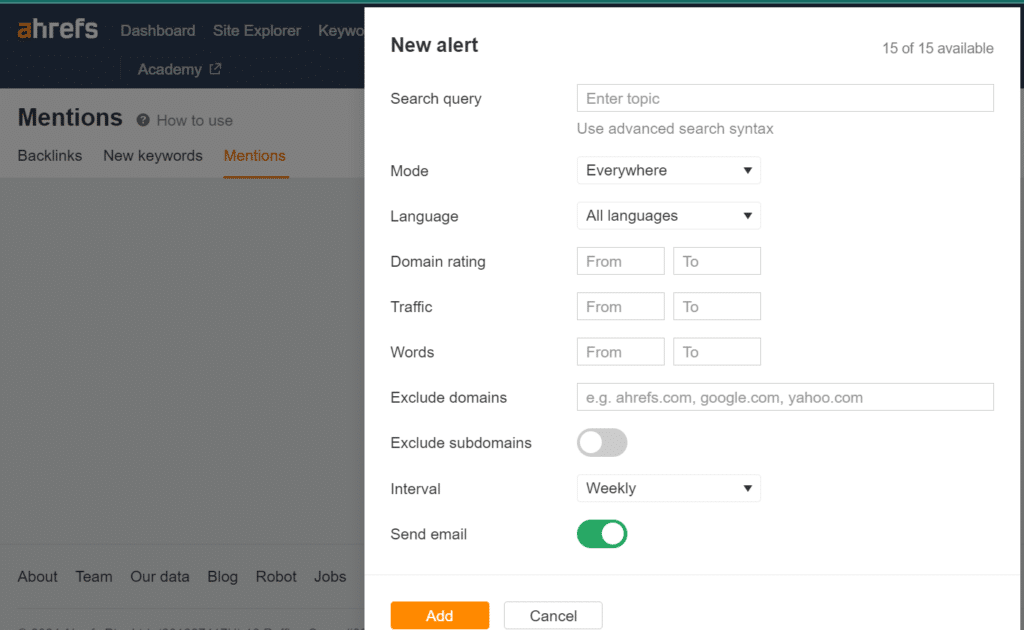Open the How to use link
Image resolution: width=1024 pixels, height=630 pixels.
pyautogui.click(x=195, y=120)
